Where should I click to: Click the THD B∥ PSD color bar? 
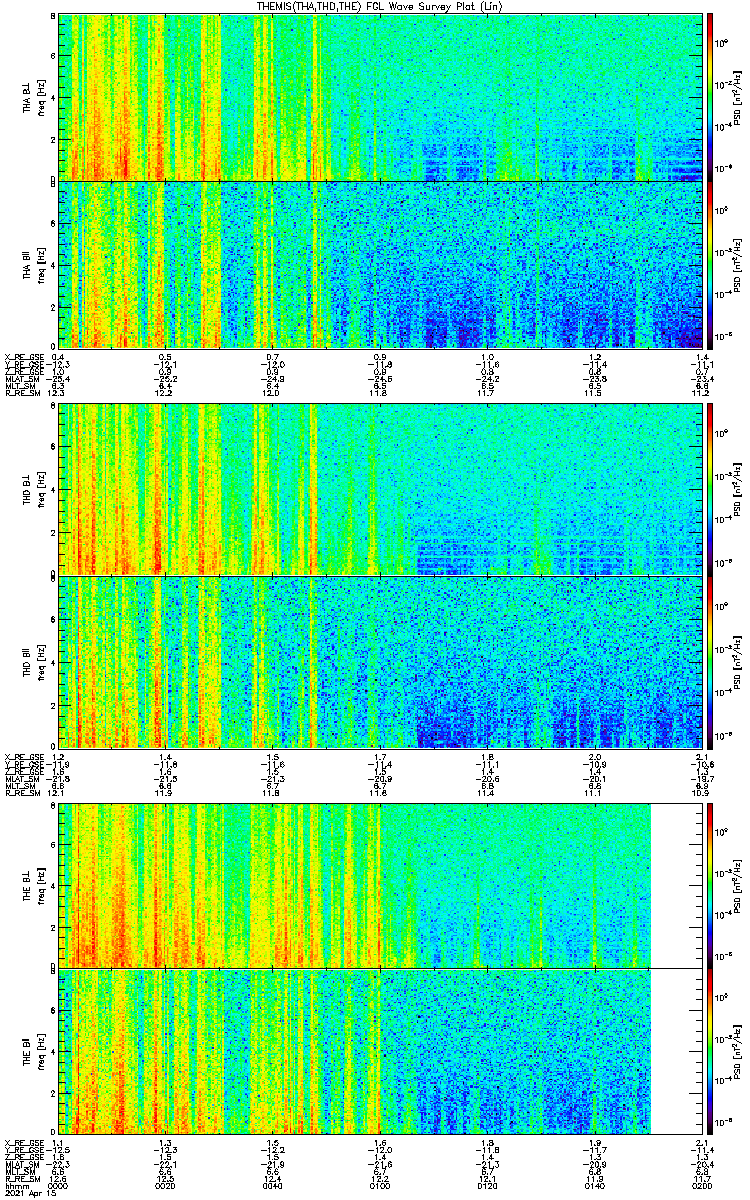[710, 661]
